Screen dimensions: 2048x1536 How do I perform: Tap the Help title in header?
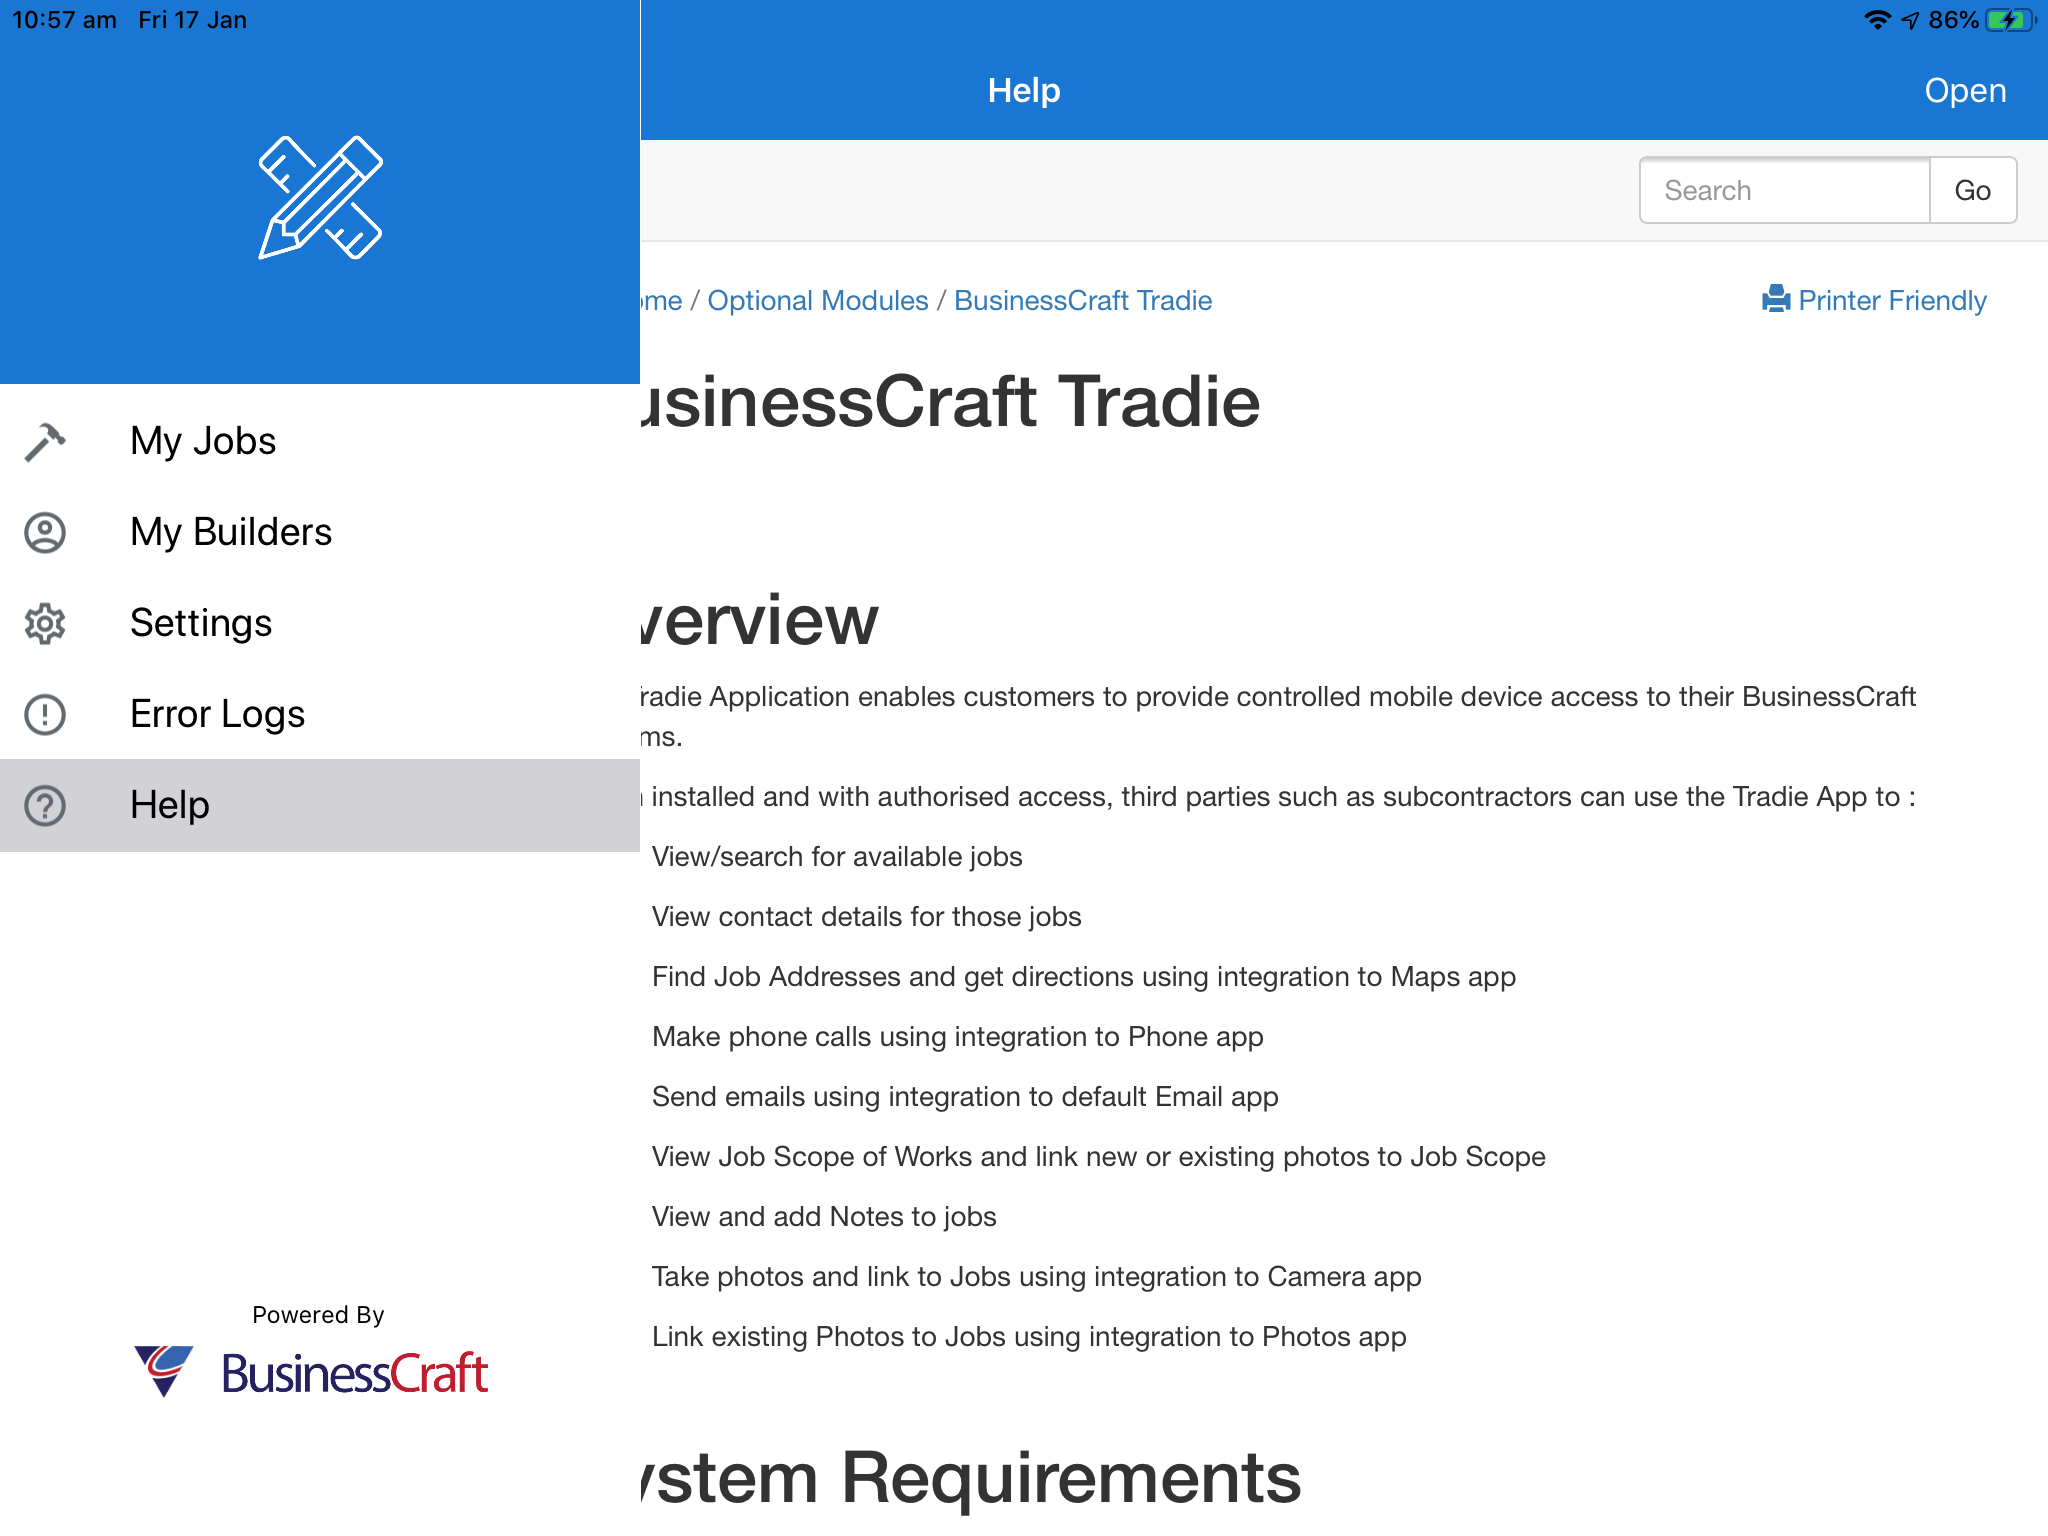[1024, 91]
